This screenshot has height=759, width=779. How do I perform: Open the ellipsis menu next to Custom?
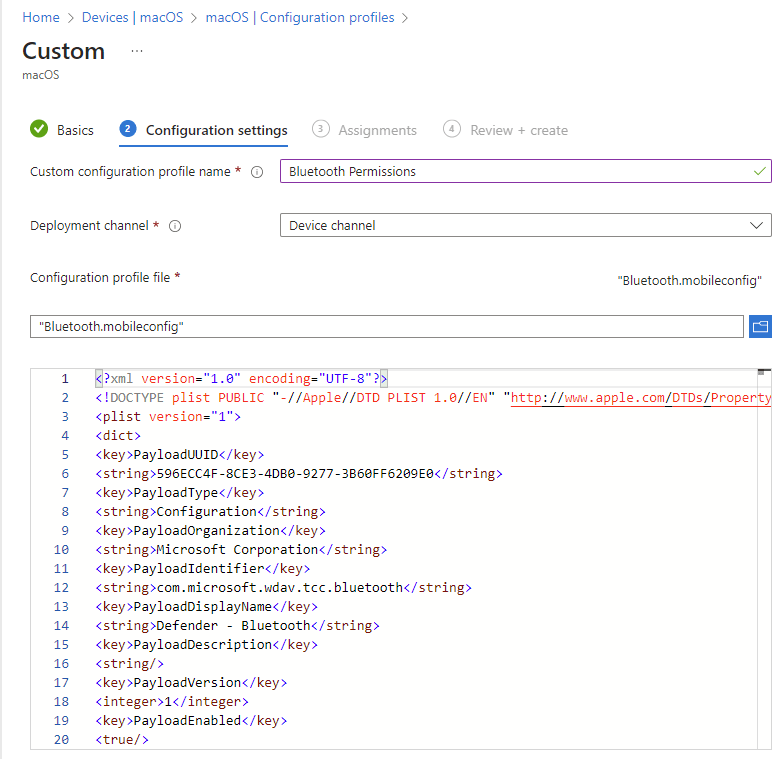(137, 51)
